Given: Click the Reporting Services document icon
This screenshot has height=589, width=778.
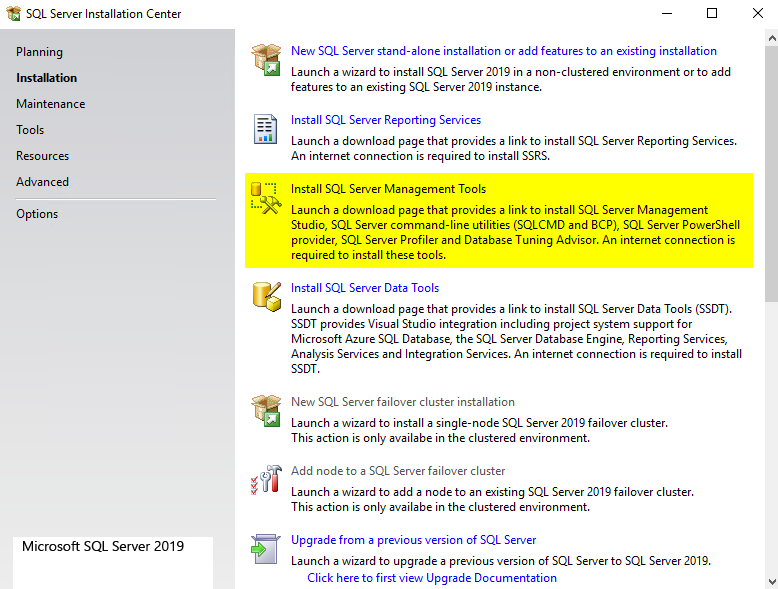Looking at the screenshot, I should pyautogui.click(x=266, y=129).
